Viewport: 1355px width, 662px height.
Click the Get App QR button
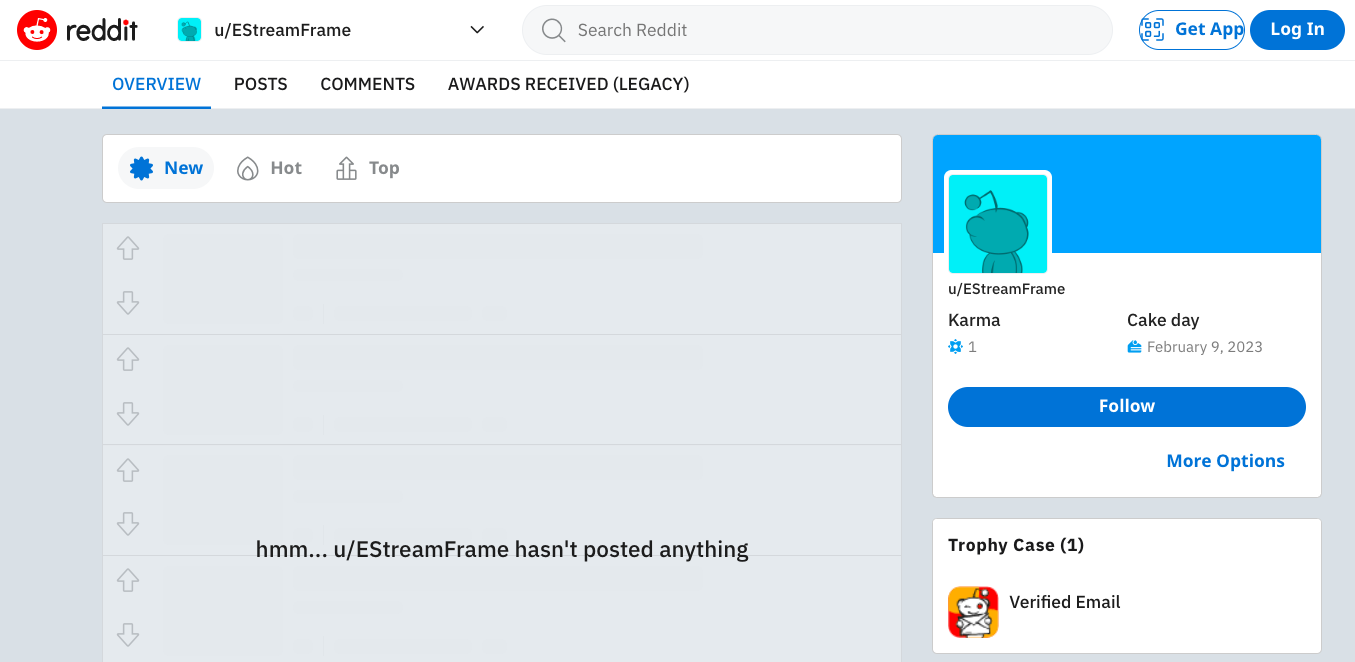(1191, 30)
